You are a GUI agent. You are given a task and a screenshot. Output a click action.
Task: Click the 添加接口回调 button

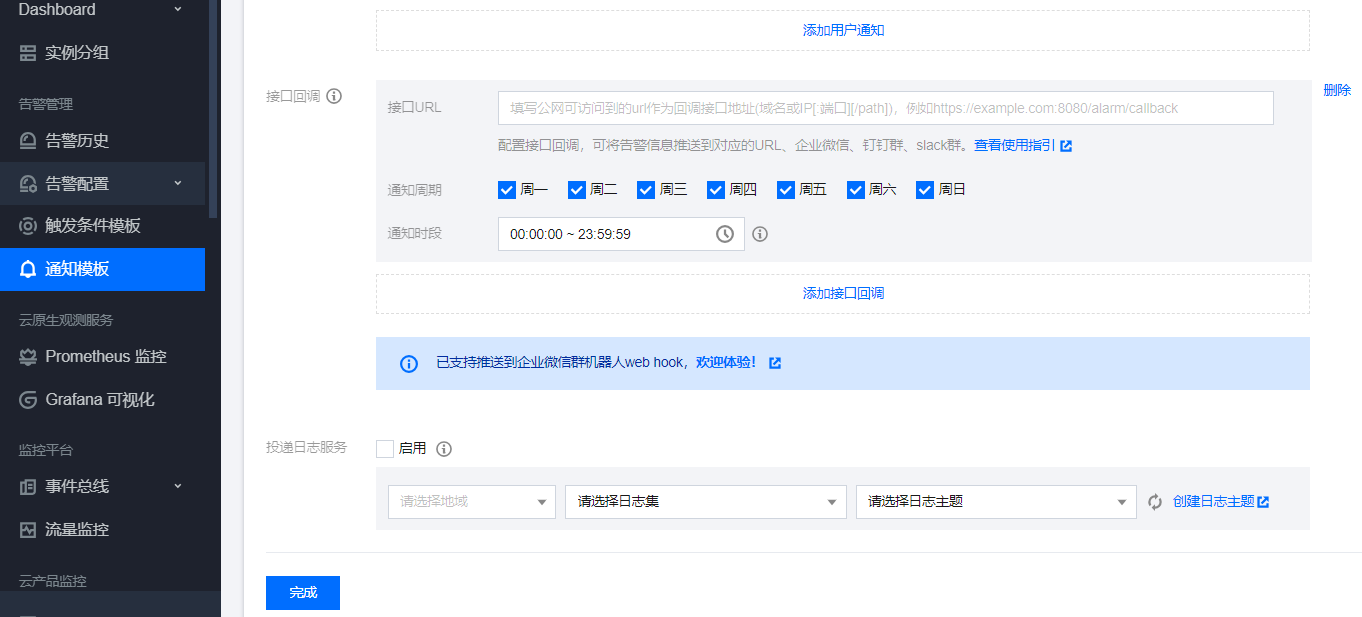[843, 294]
